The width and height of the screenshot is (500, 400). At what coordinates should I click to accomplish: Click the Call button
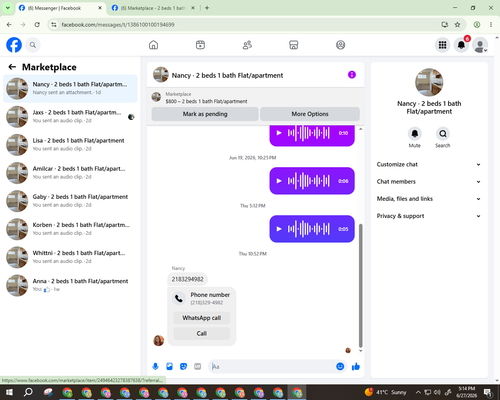[202, 333]
